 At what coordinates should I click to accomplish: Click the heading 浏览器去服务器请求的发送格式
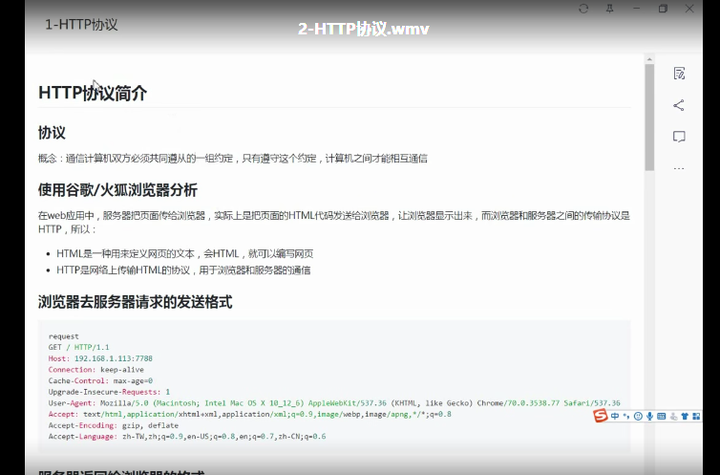(135, 302)
